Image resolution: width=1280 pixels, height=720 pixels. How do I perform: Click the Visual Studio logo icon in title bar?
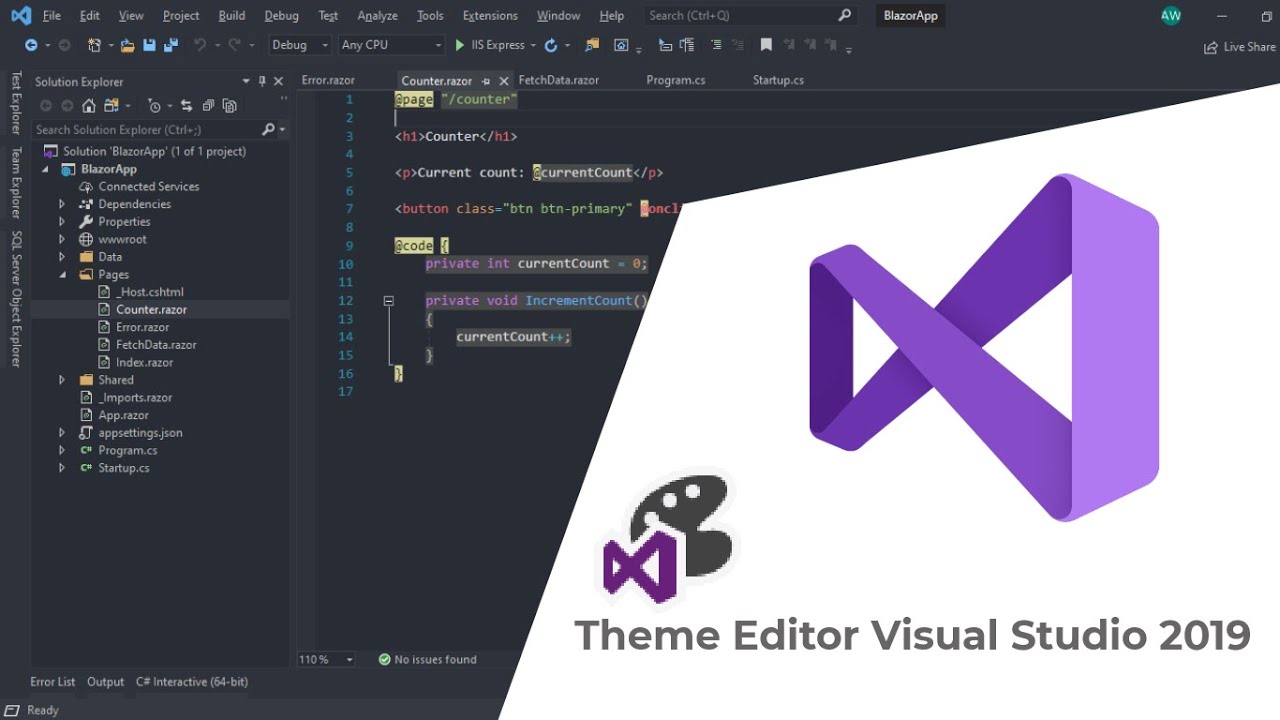click(x=20, y=15)
